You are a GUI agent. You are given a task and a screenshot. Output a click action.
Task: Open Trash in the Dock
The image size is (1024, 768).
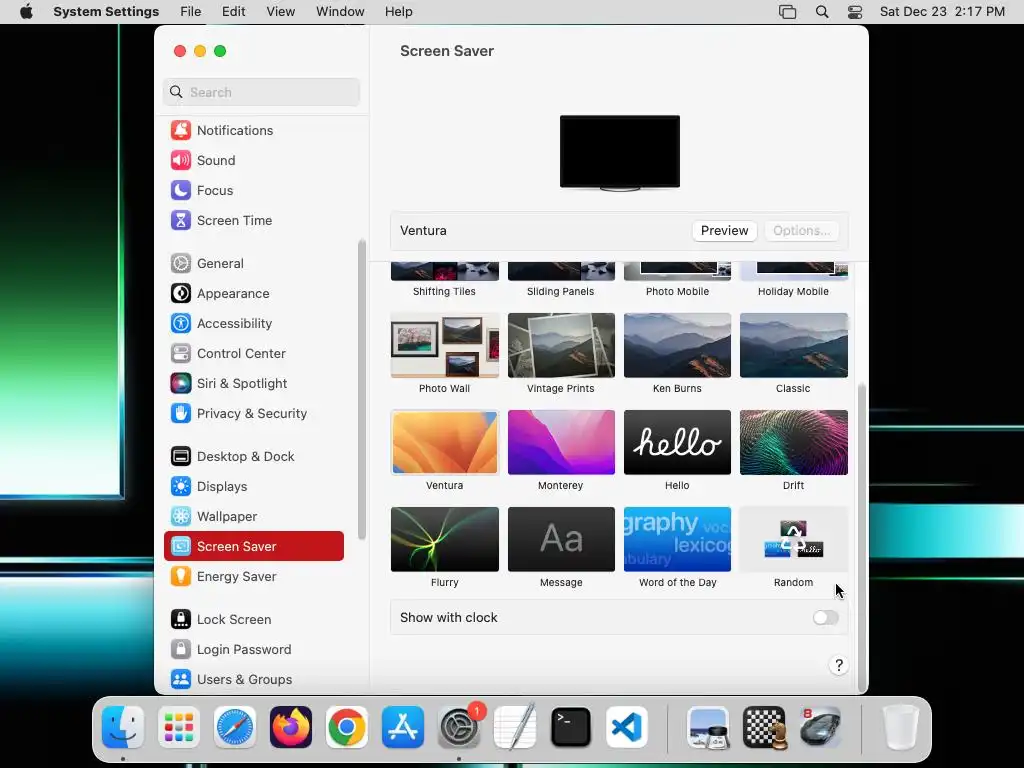click(901, 727)
